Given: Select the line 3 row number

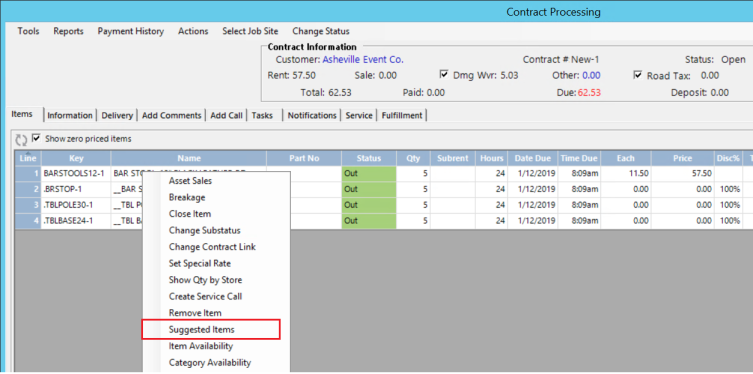Looking at the screenshot, I should pos(28,205).
